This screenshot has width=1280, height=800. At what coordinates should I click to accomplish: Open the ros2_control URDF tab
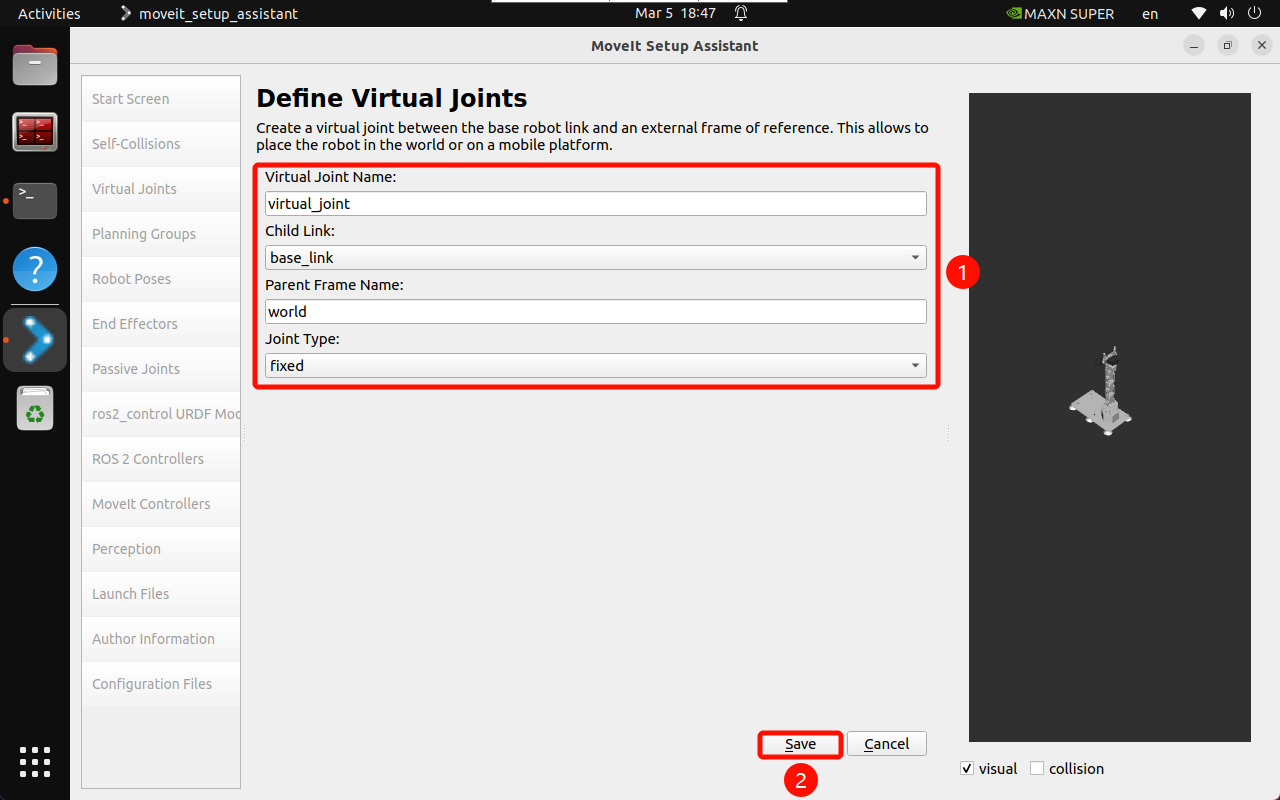pos(161,414)
